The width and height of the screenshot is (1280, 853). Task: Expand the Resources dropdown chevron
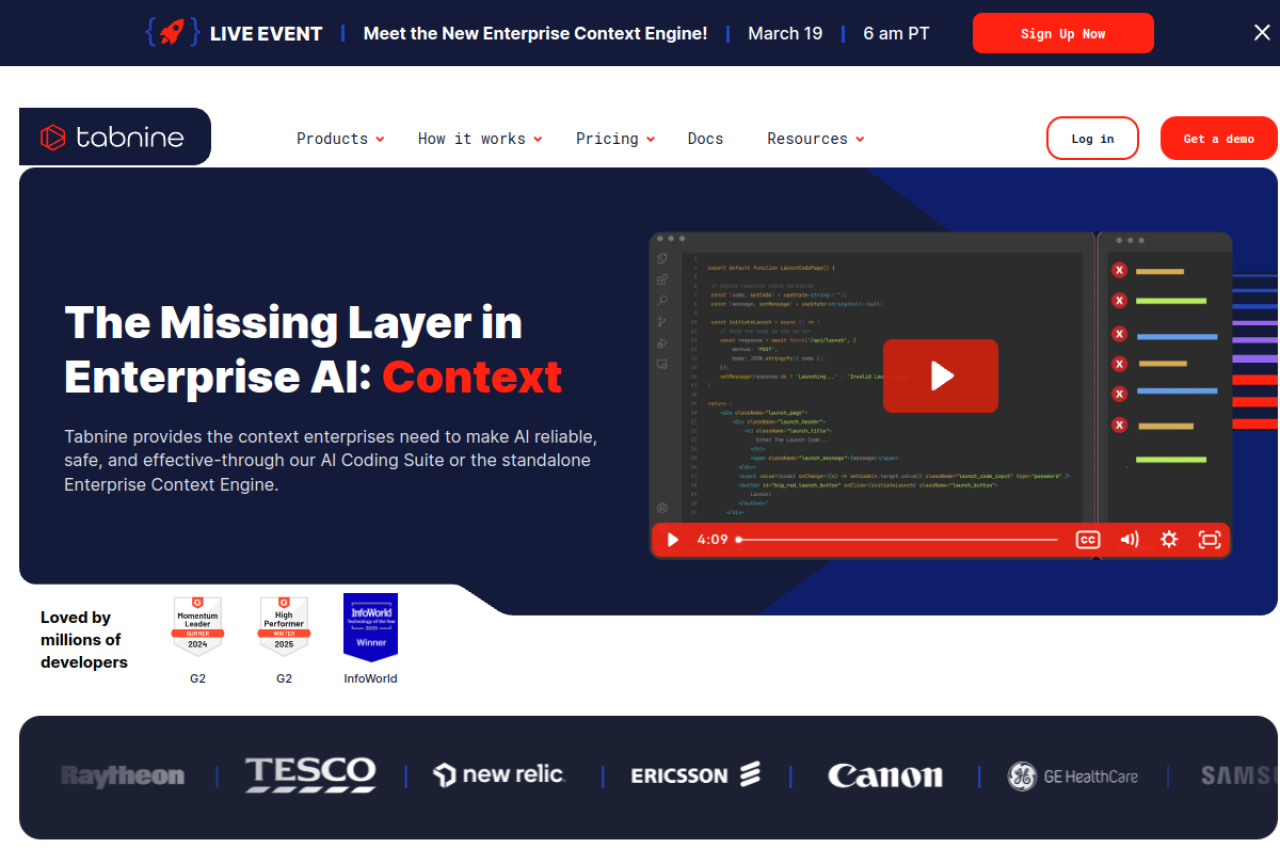(x=860, y=140)
